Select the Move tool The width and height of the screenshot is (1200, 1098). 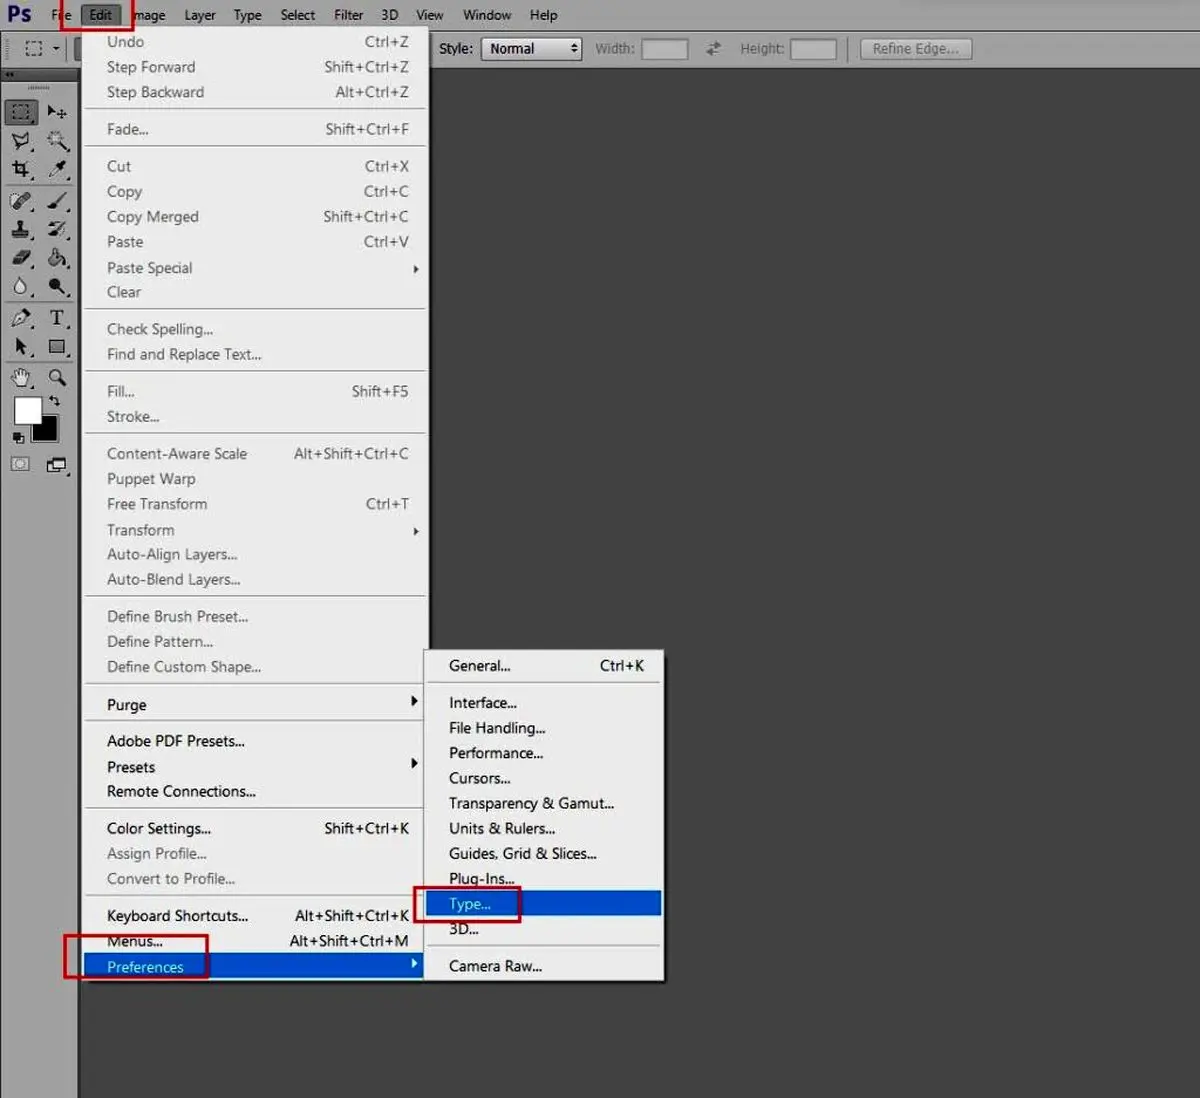click(57, 112)
